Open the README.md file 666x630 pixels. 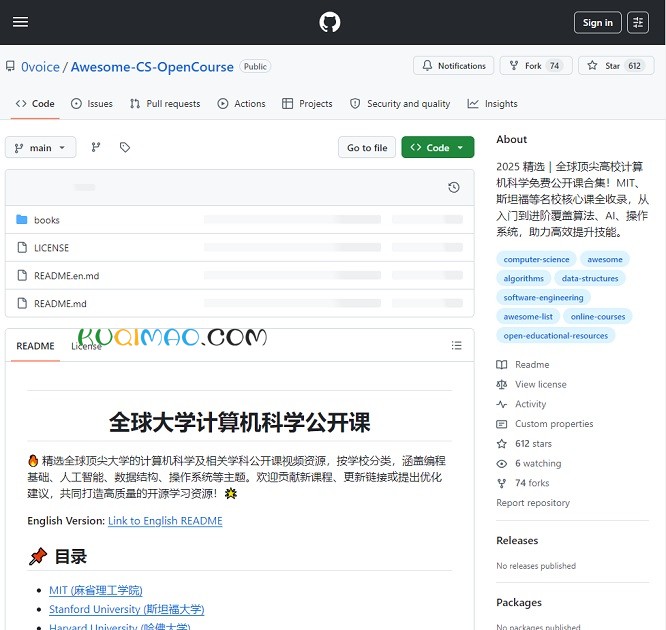point(60,304)
